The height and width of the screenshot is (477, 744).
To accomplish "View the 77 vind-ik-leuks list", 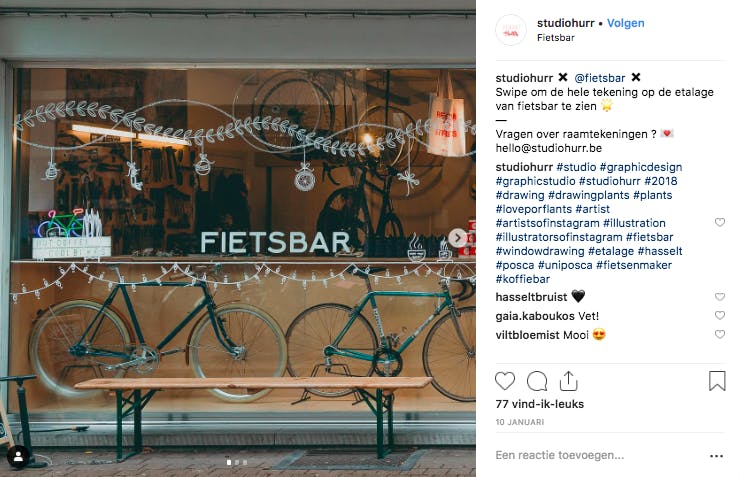I will (x=539, y=404).
